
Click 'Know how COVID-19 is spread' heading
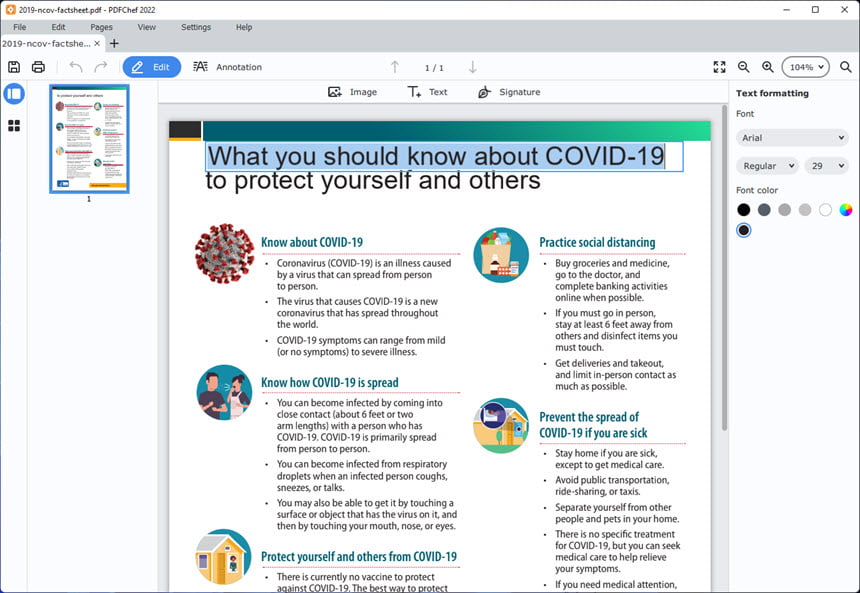click(x=330, y=382)
